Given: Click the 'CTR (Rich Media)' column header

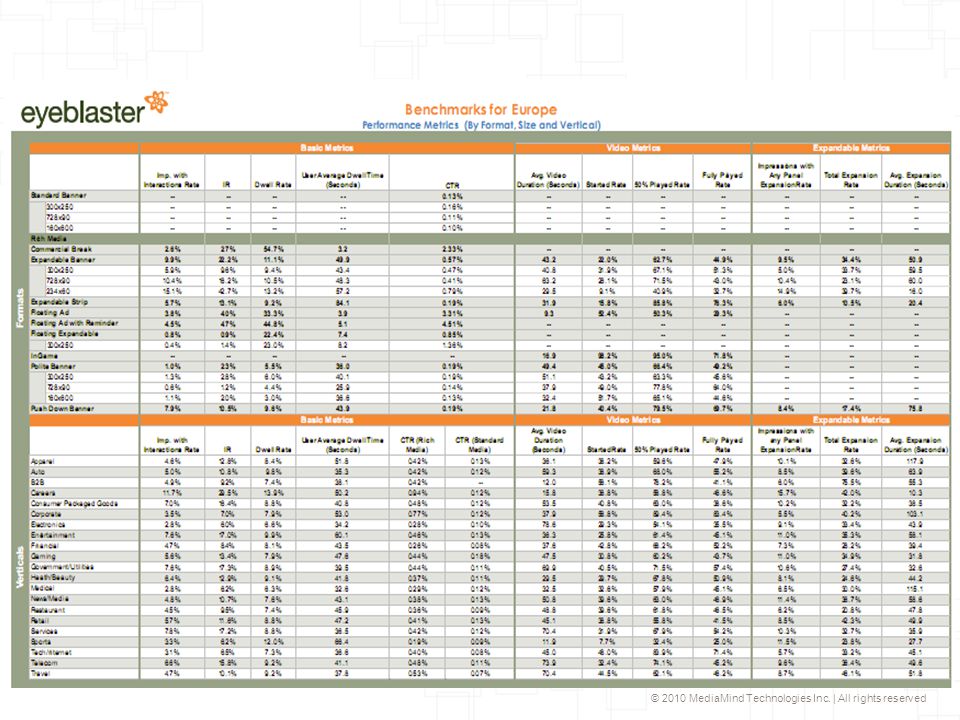Looking at the screenshot, I should [x=417, y=444].
